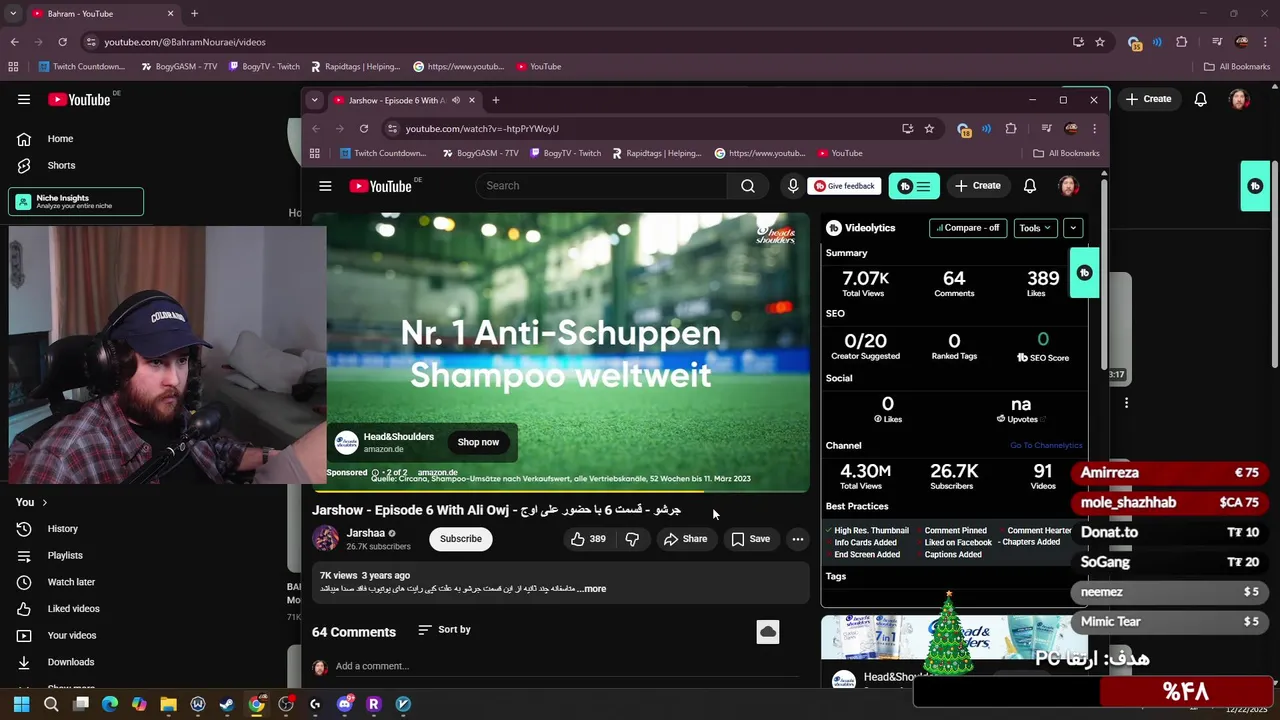Activate voice search microphone icon
The width and height of the screenshot is (1280, 720).
click(793, 186)
